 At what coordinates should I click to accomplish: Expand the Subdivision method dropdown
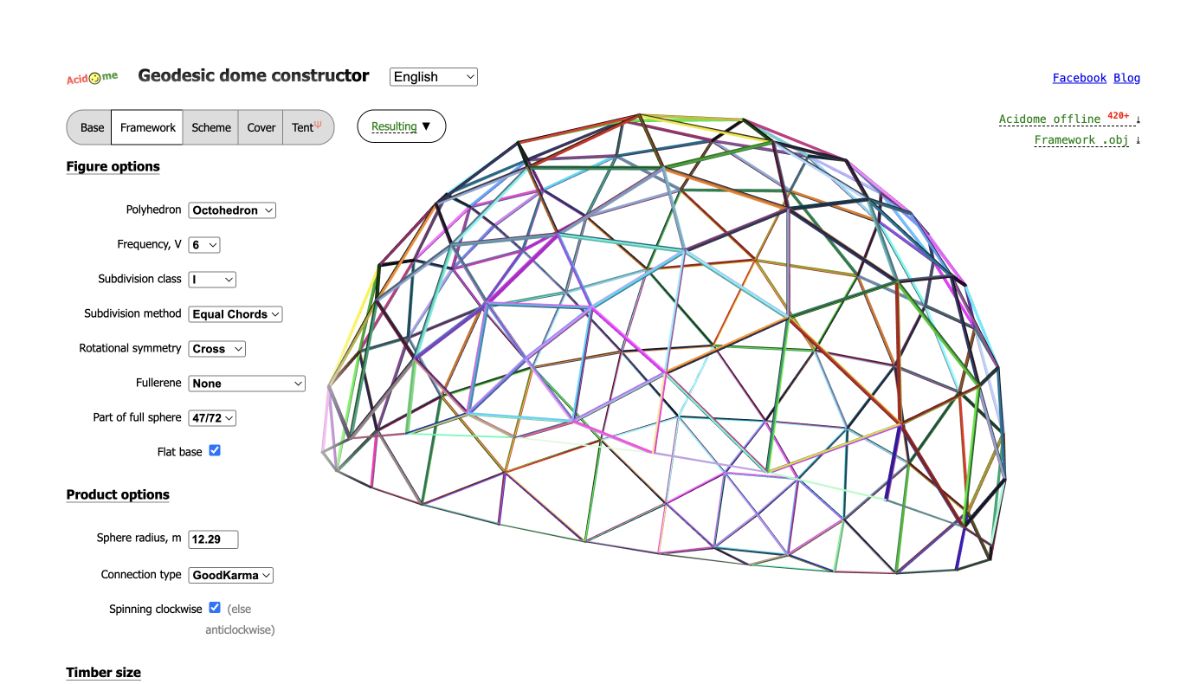click(x=236, y=314)
